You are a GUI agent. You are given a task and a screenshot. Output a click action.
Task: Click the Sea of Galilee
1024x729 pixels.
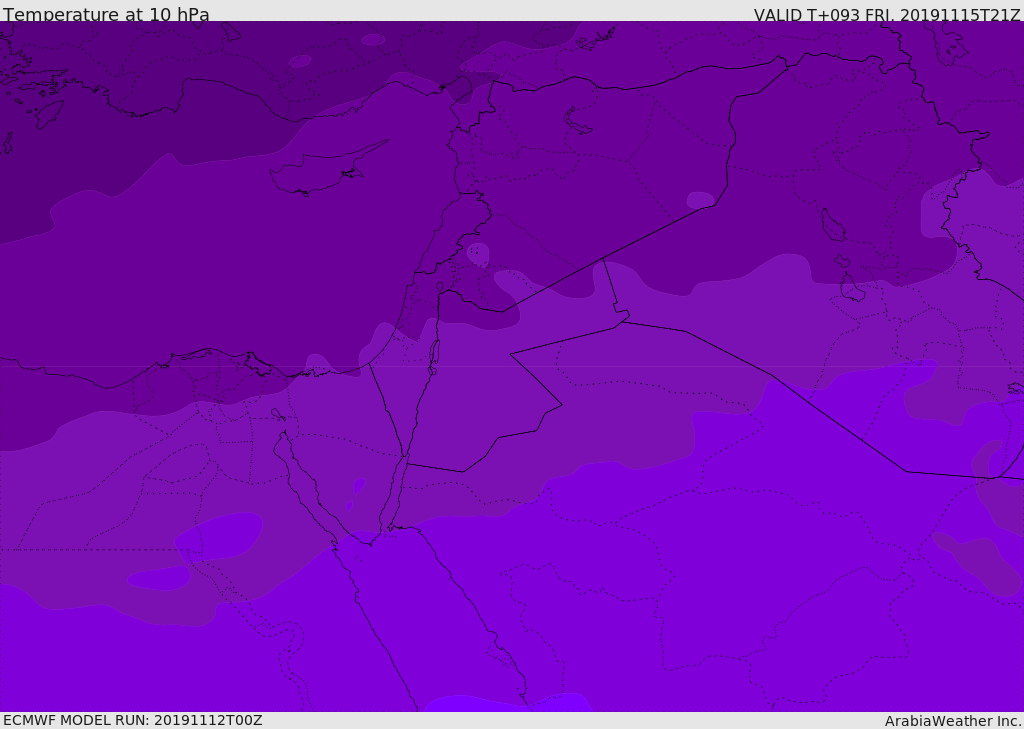pyautogui.click(x=439, y=287)
